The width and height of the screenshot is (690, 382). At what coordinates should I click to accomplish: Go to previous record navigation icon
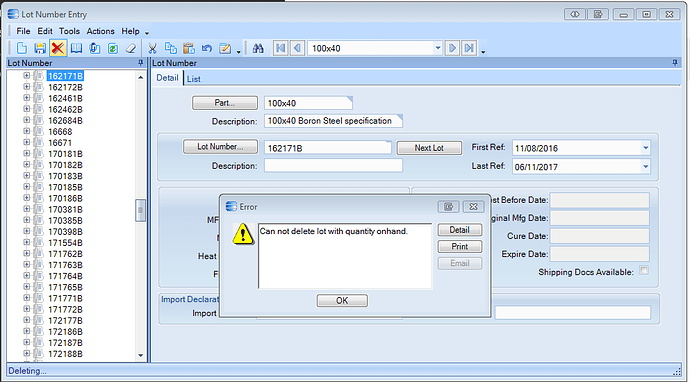(297, 48)
